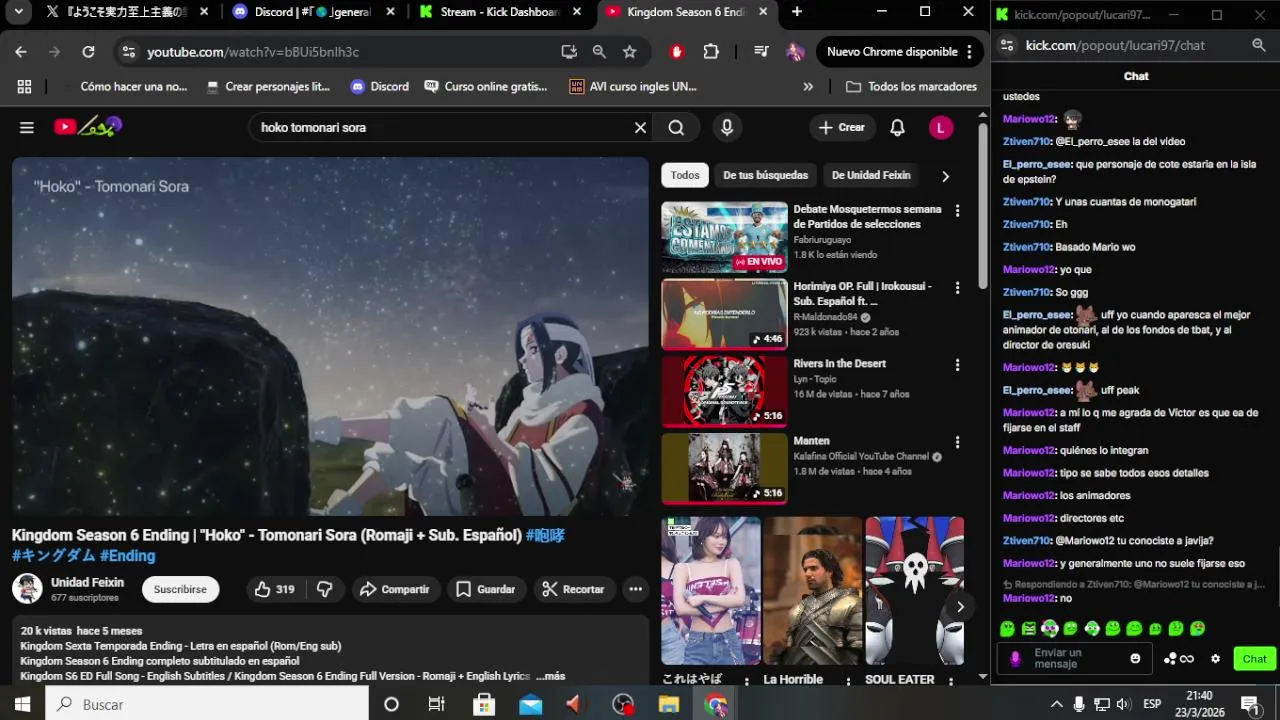Select the De Unidad Feixin filter chip
The image size is (1280, 720).
tap(871, 175)
